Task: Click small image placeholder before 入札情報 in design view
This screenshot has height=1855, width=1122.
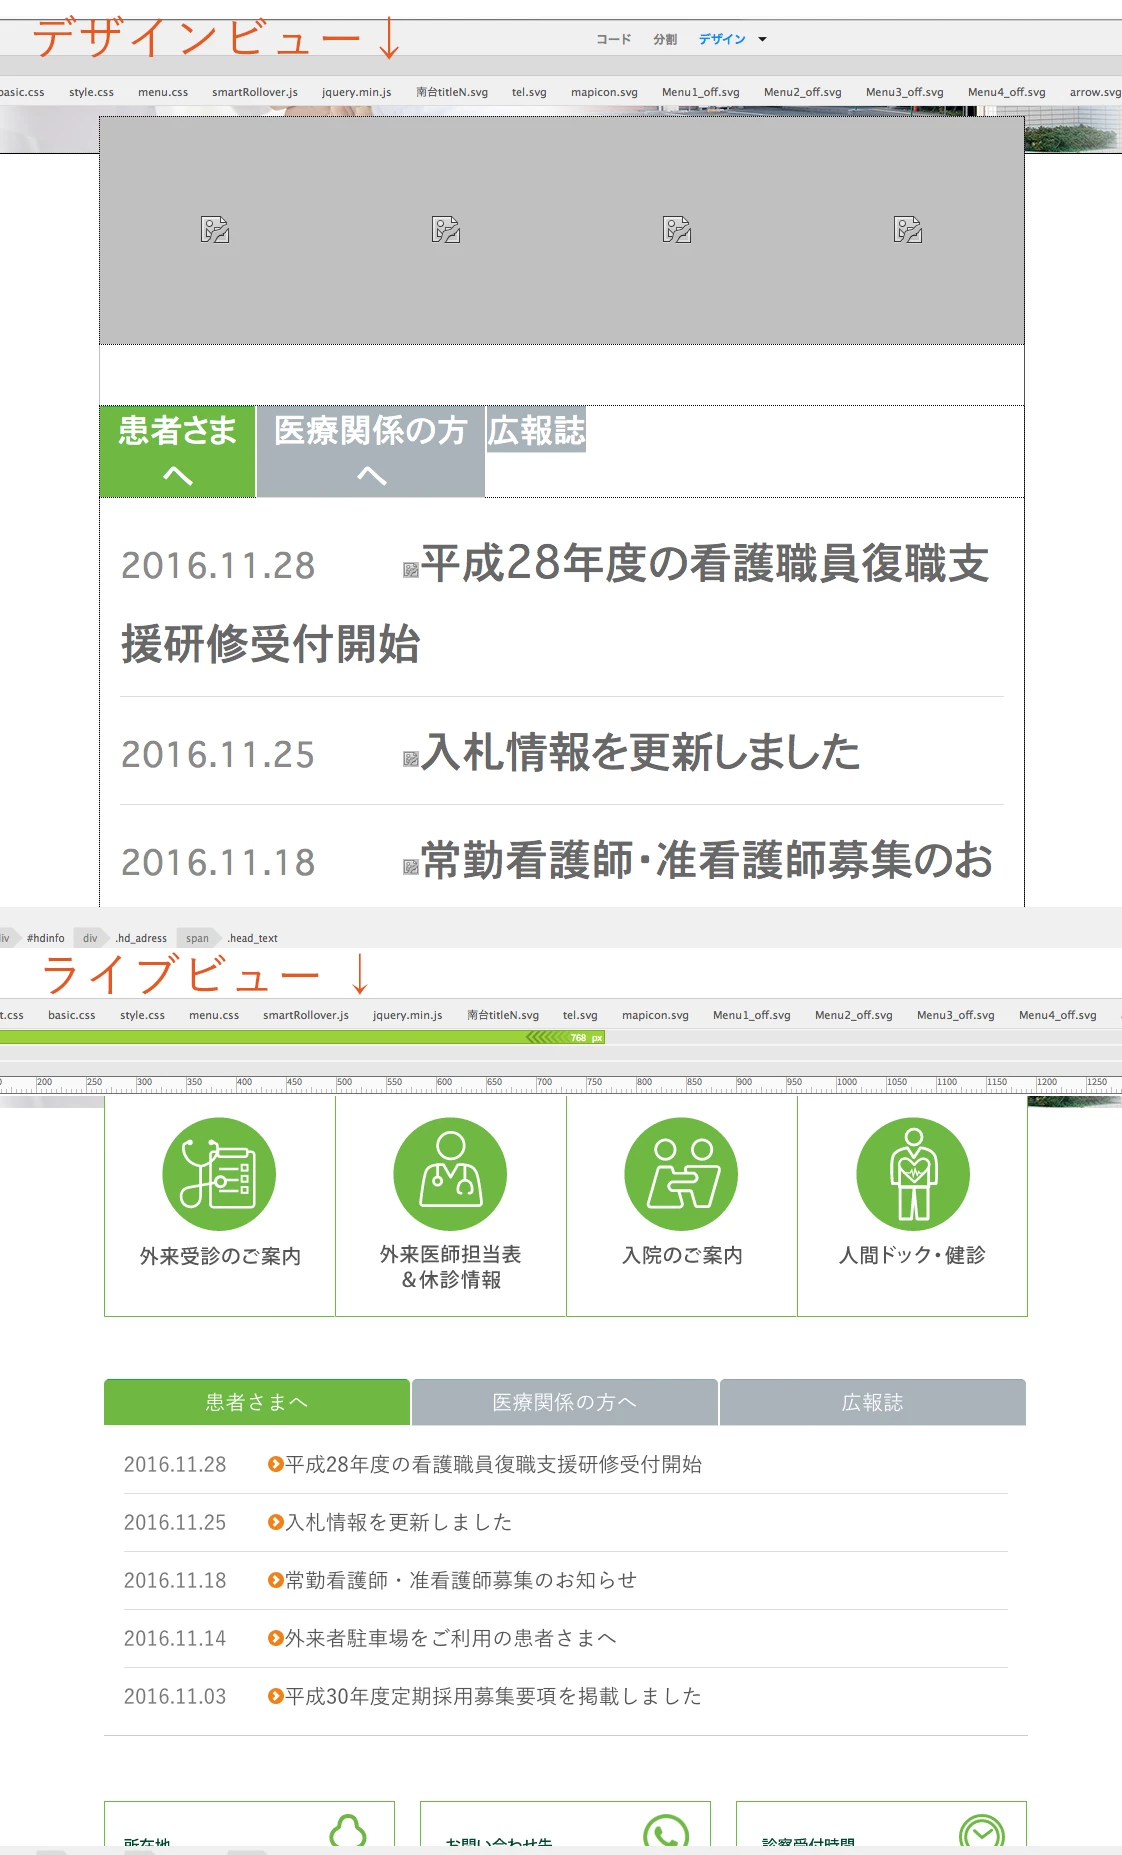Action: pos(411,759)
